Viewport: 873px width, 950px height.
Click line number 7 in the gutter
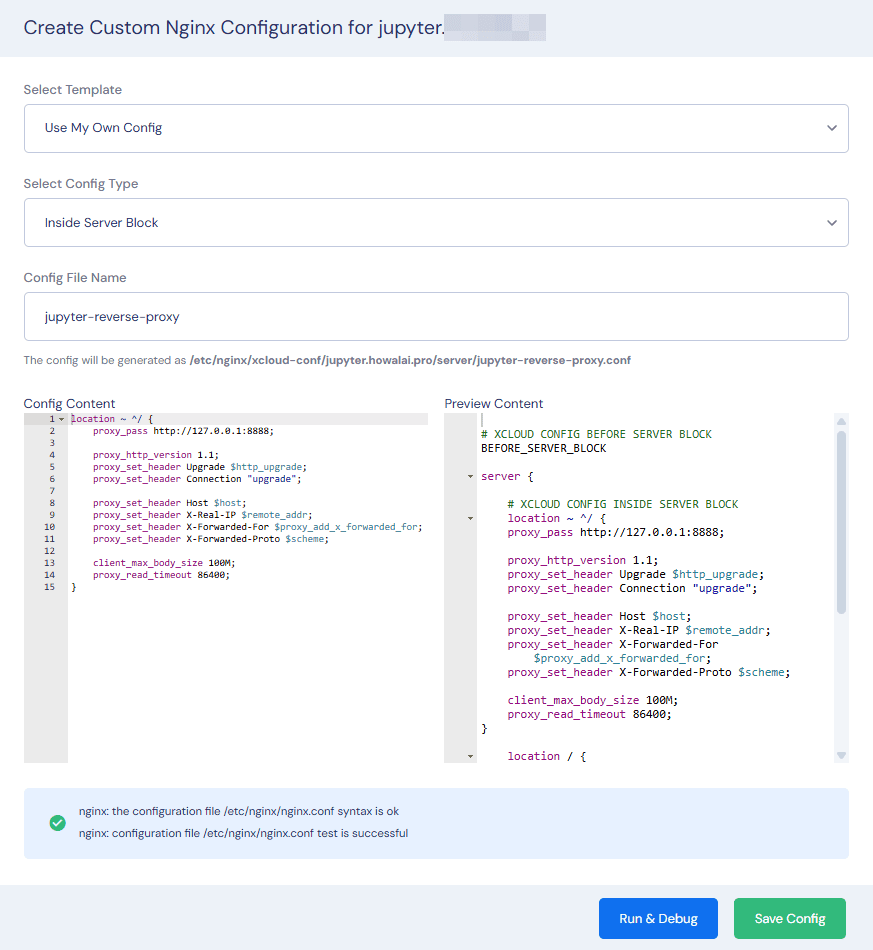pyautogui.click(x=52, y=491)
